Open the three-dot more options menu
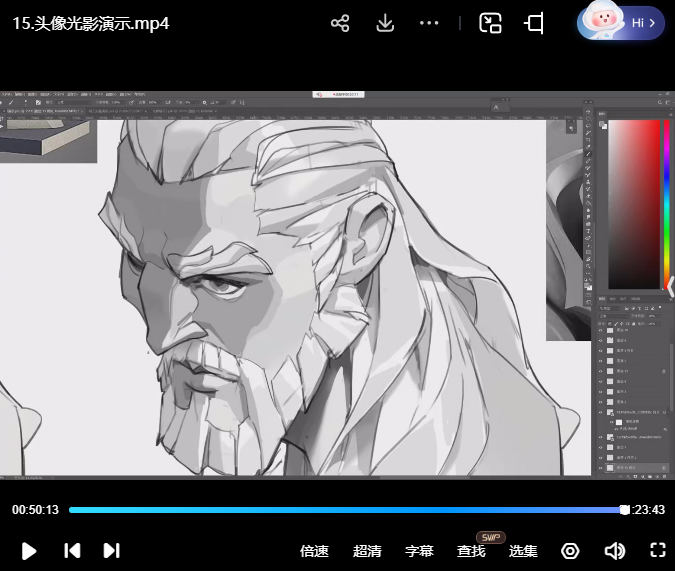675x571 pixels. pyautogui.click(x=429, y=23)
